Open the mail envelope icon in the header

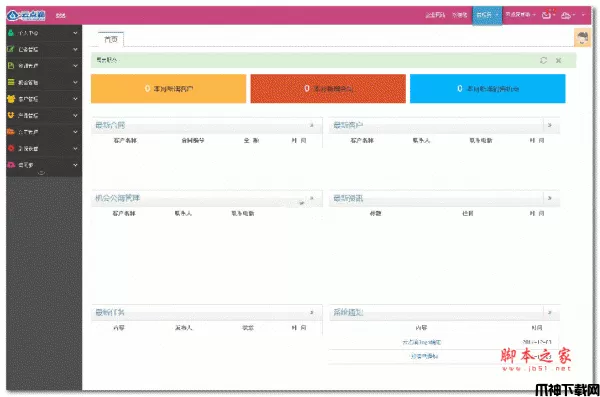pos(546,15)
